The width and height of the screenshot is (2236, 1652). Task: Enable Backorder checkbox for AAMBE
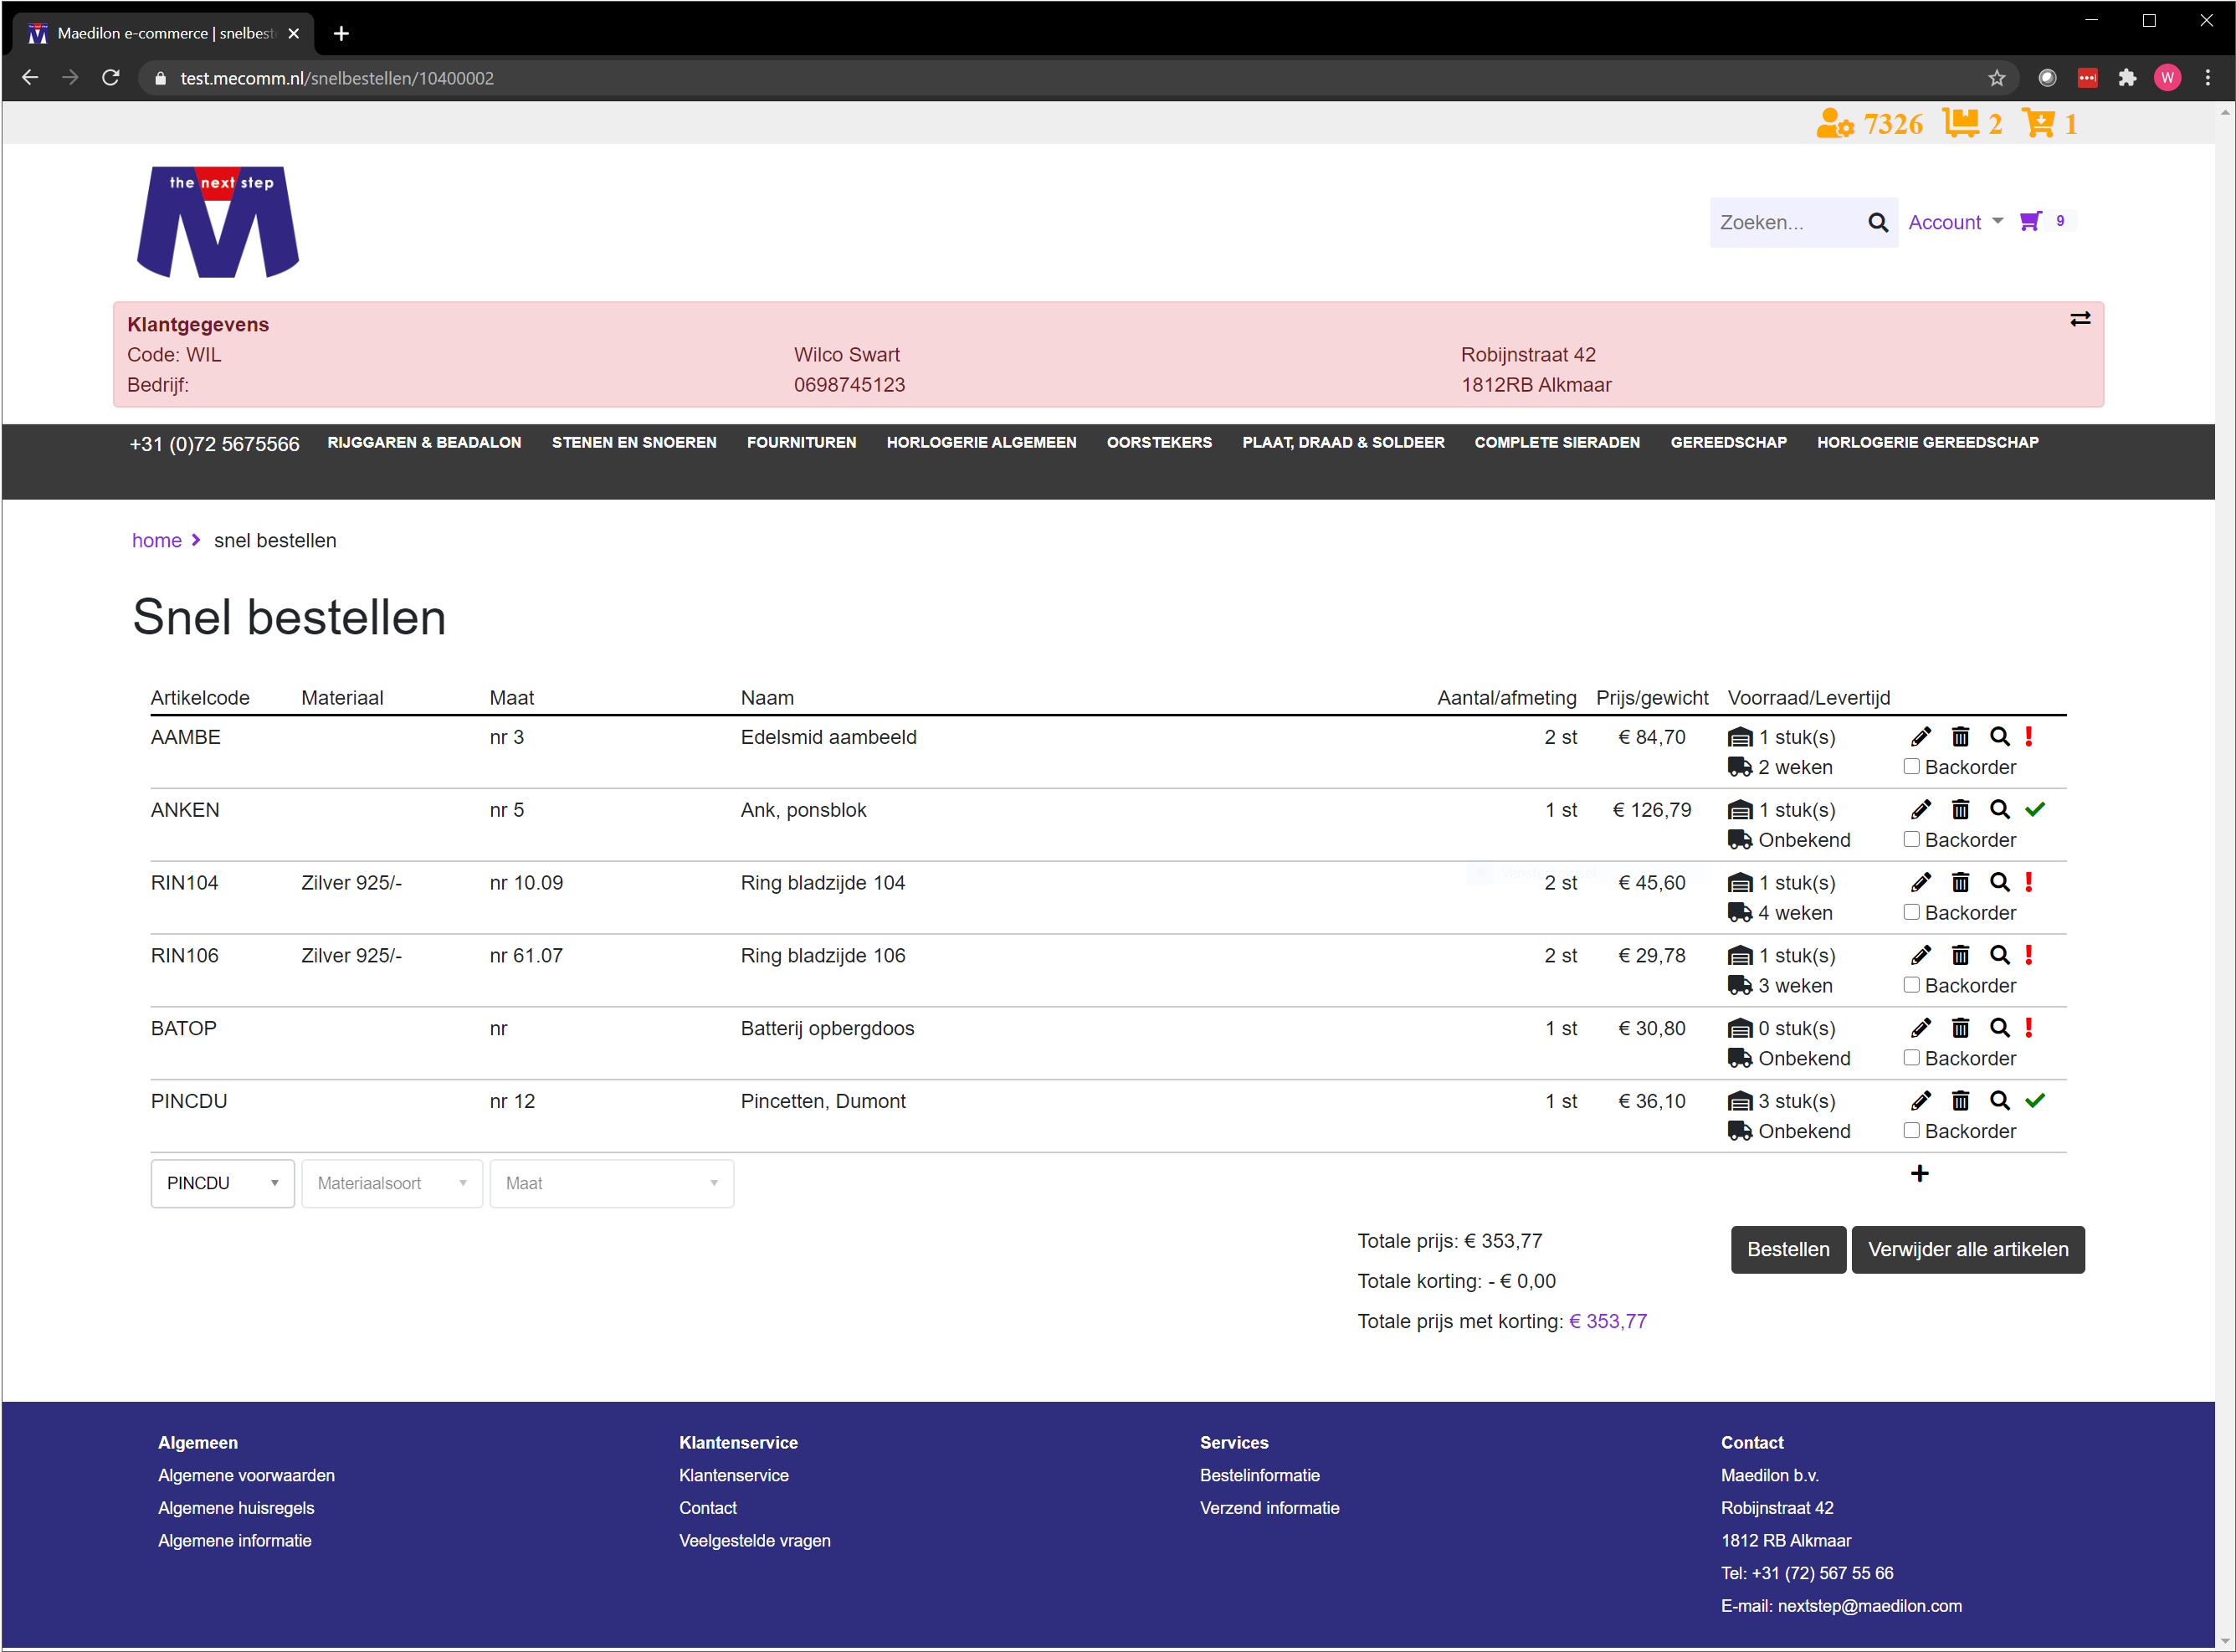pyautogui.click(x=1911, y=767)
